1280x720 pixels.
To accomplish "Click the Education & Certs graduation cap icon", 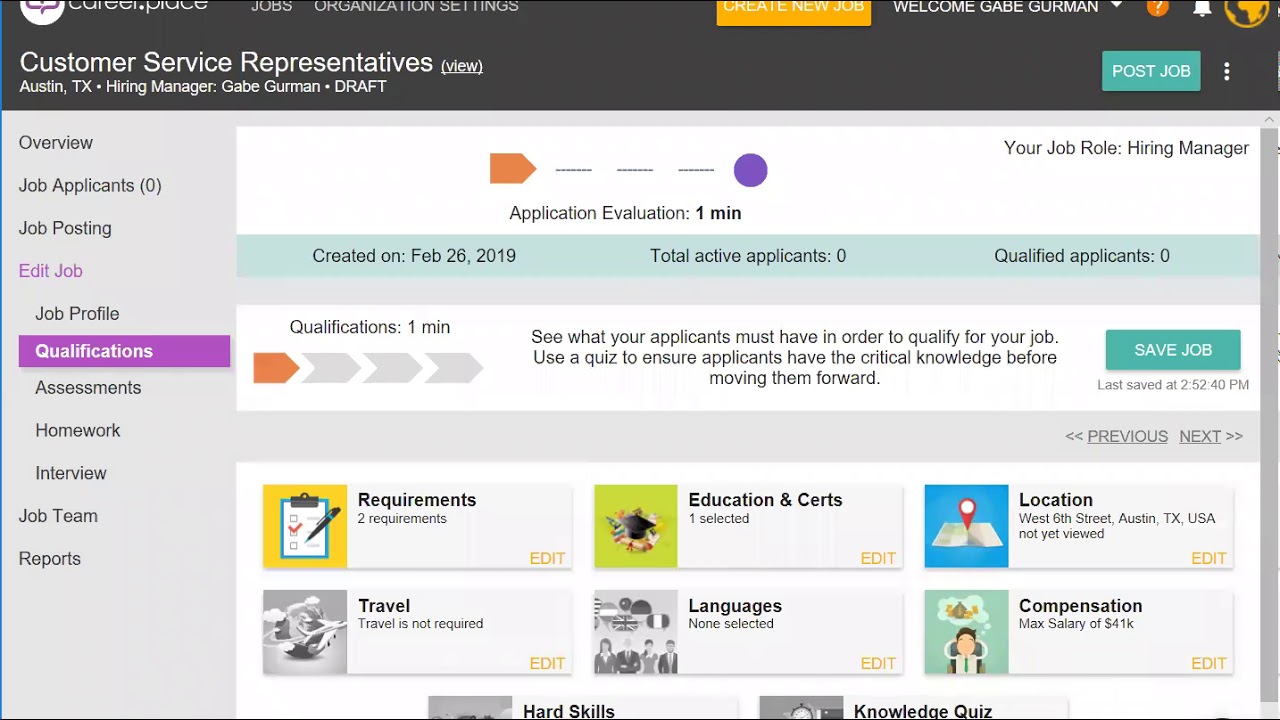I will click(x=636, y=526).
